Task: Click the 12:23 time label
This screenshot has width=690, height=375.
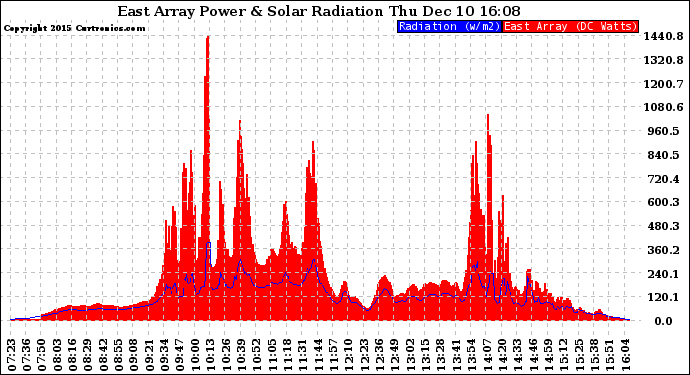Action: (364, 355)
